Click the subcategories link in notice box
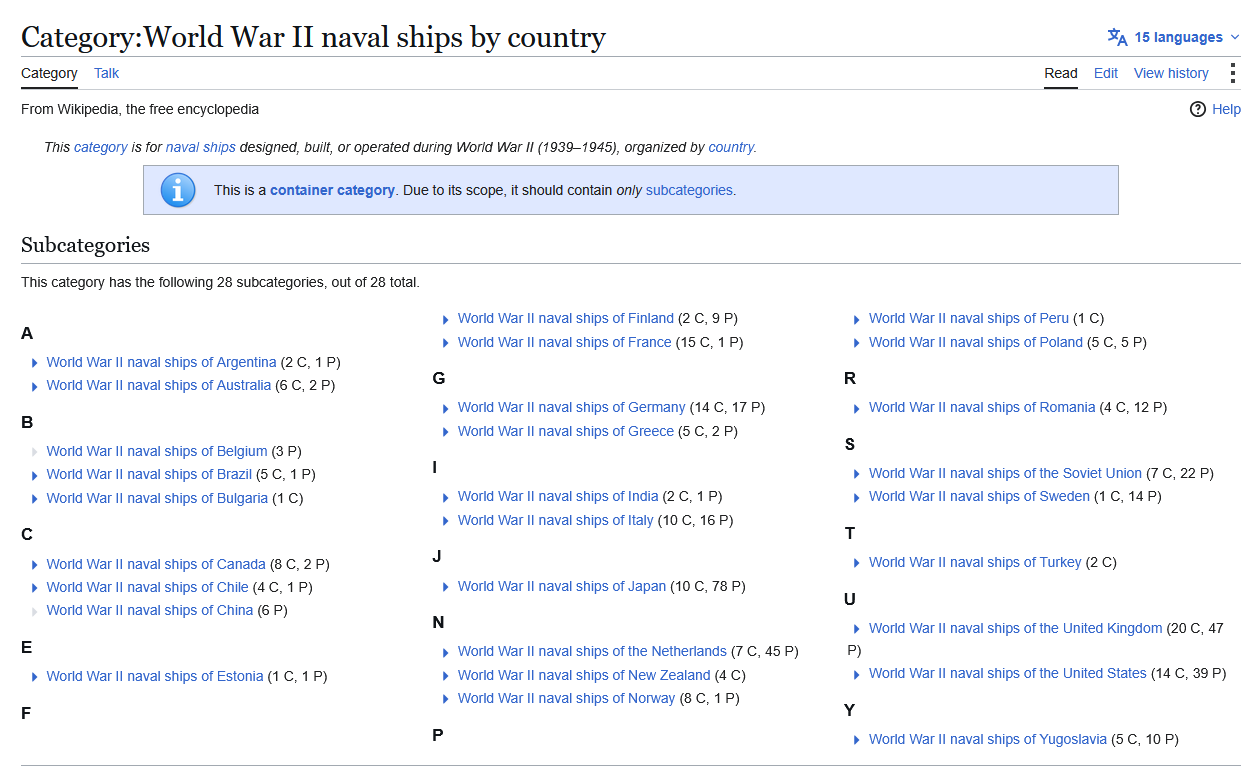The width and height of the screenshot is (1259, 766). click(689, 190)
